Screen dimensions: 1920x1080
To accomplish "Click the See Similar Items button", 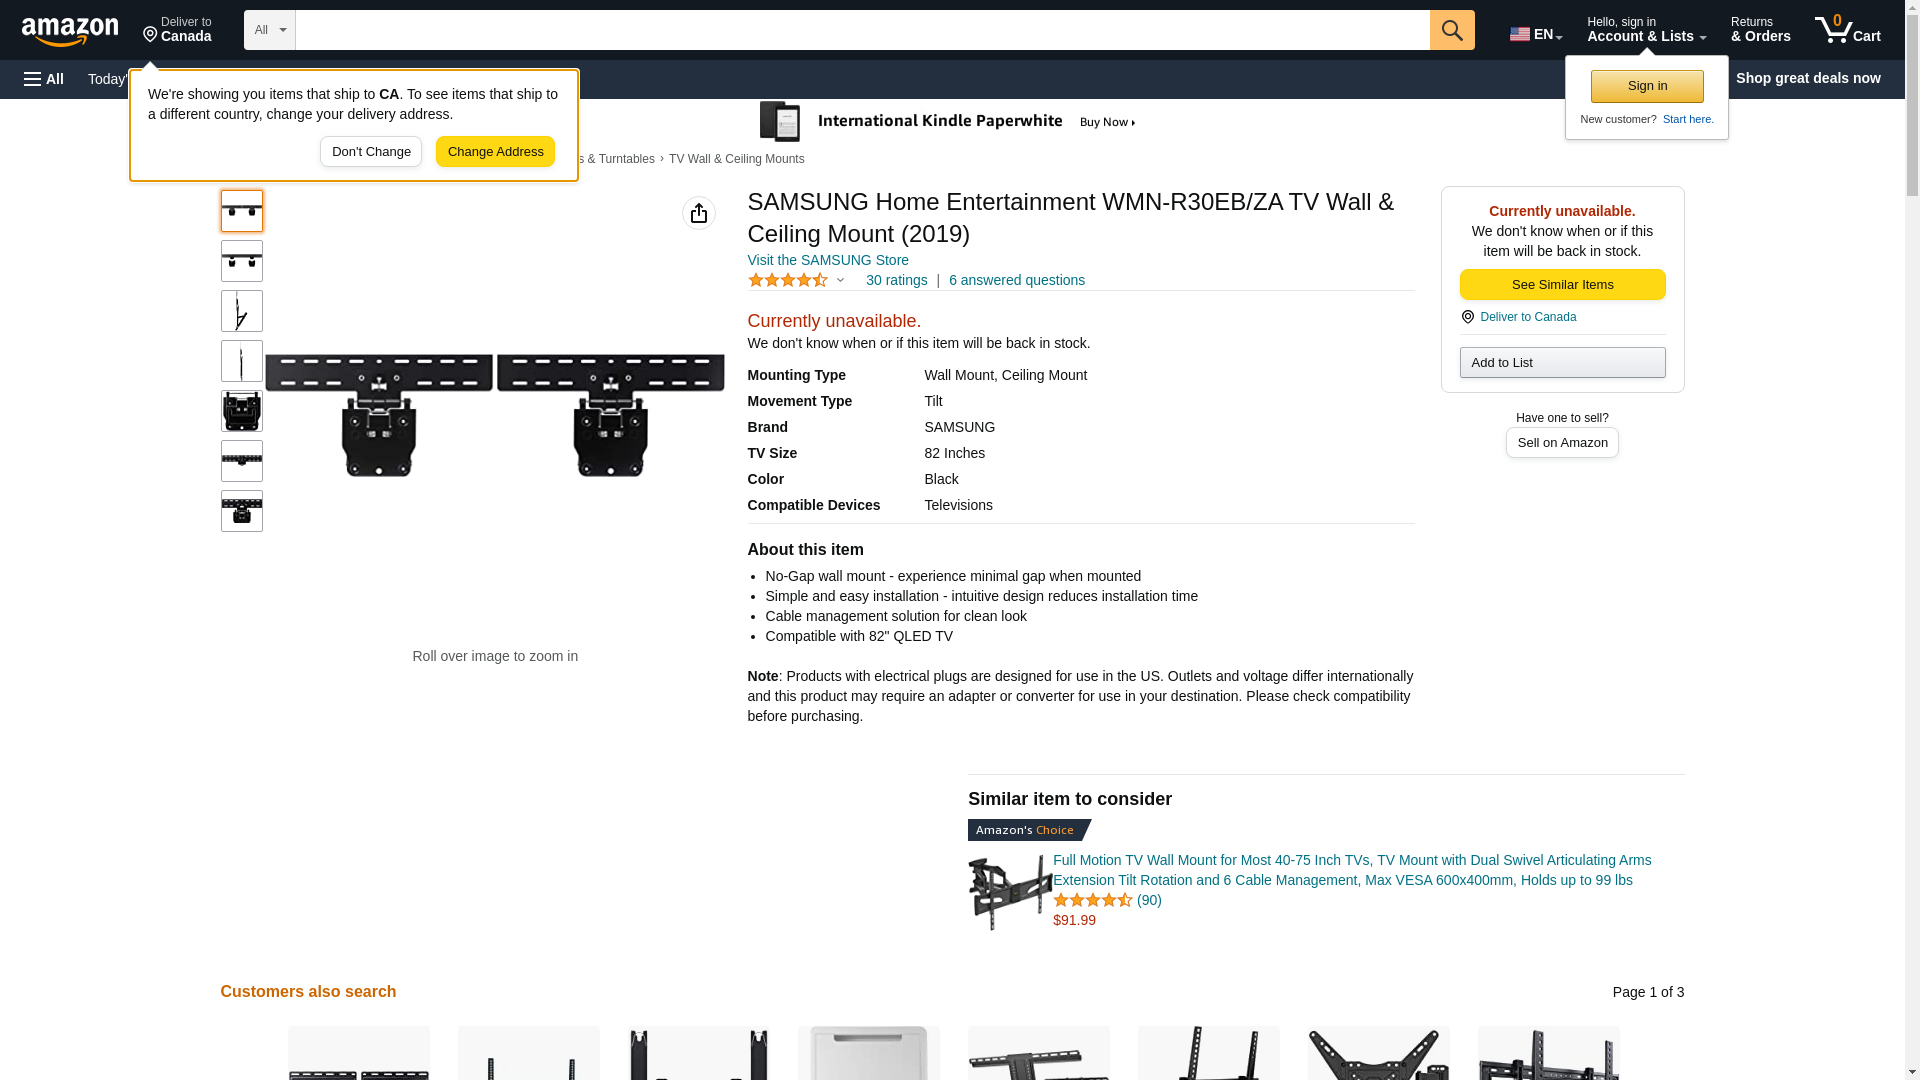I will point(1562,285).
